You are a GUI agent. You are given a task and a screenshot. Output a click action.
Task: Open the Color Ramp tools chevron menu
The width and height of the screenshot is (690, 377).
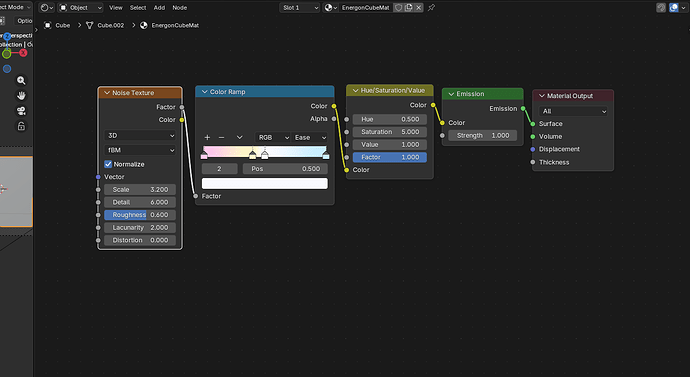[239, 138]
